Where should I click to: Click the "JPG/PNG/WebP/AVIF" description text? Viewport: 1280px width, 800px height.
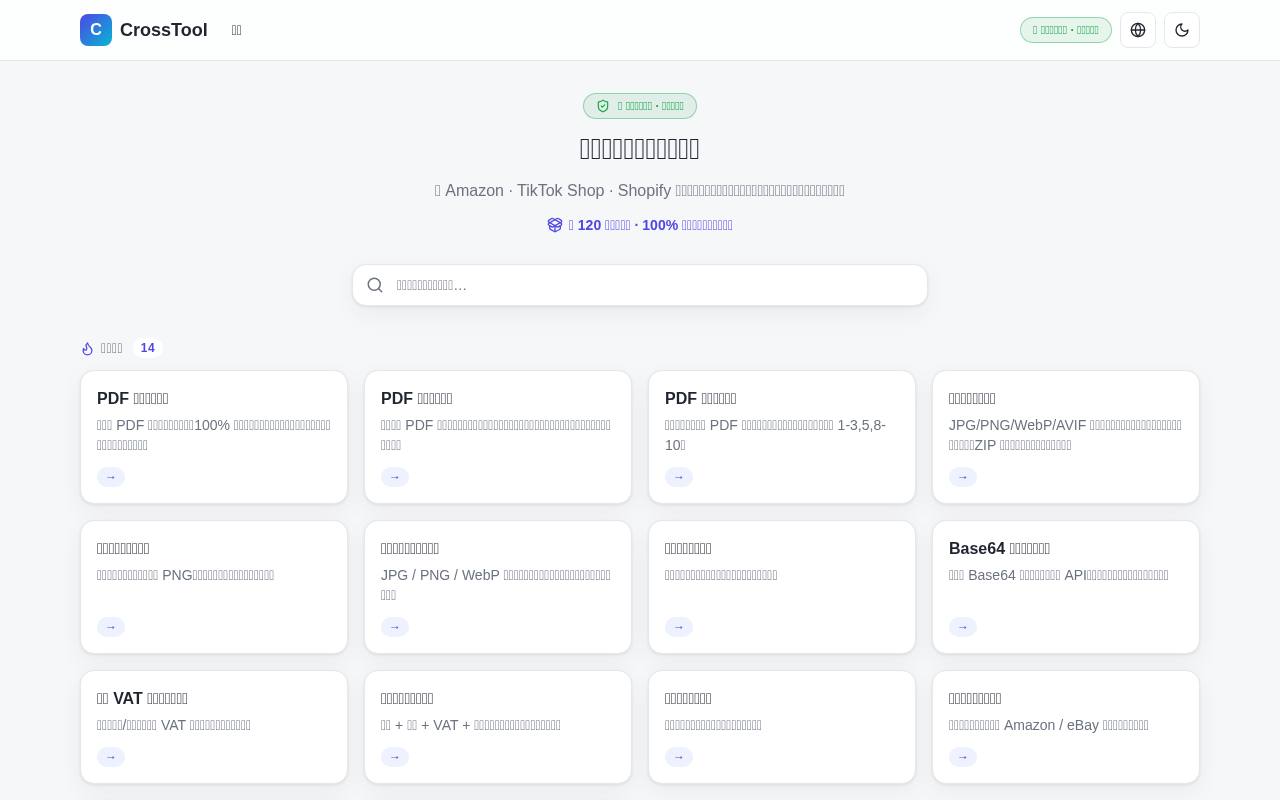point(1065,435)
